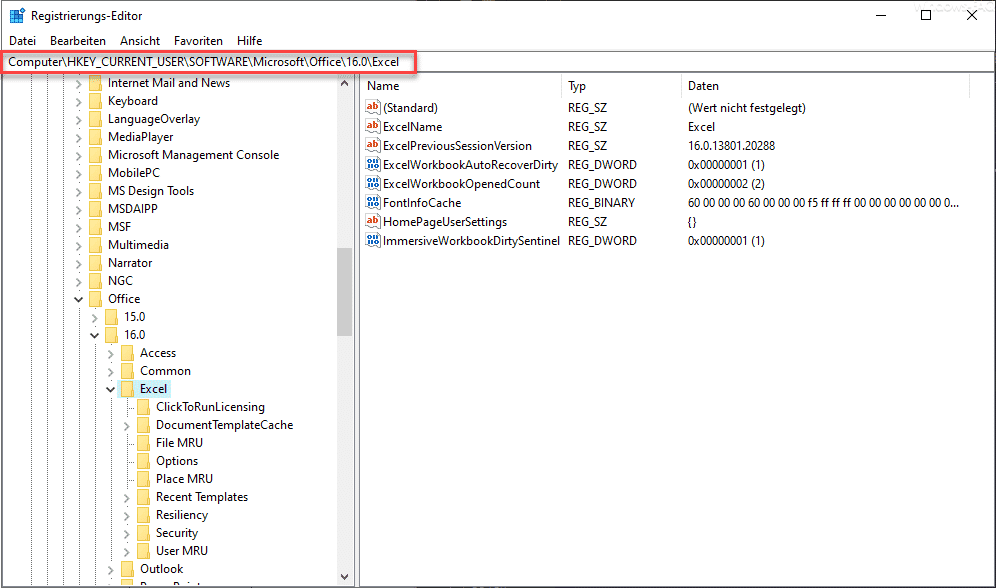996x588 pixels.
Task: Click the '(Wert nicht festgelegt)' data cell
Action: tap(746, 107)
